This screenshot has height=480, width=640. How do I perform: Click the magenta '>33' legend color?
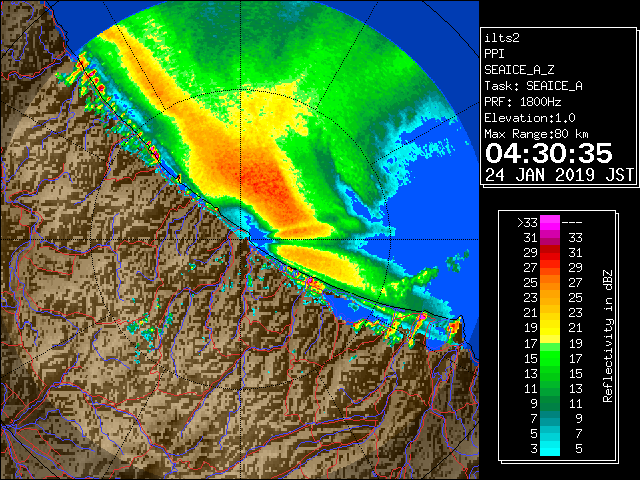pos(550,222)
